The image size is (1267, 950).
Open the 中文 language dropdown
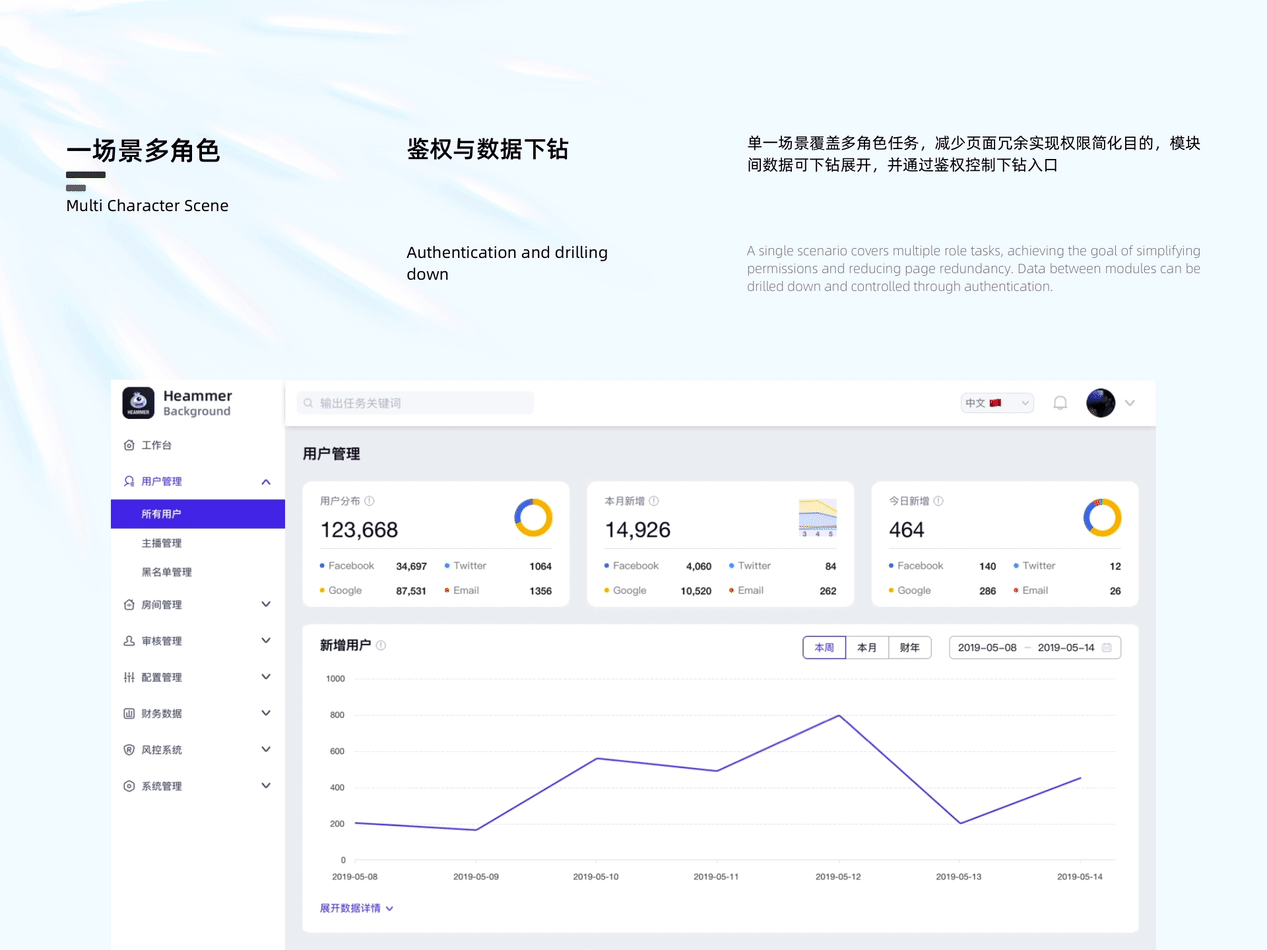996,402
